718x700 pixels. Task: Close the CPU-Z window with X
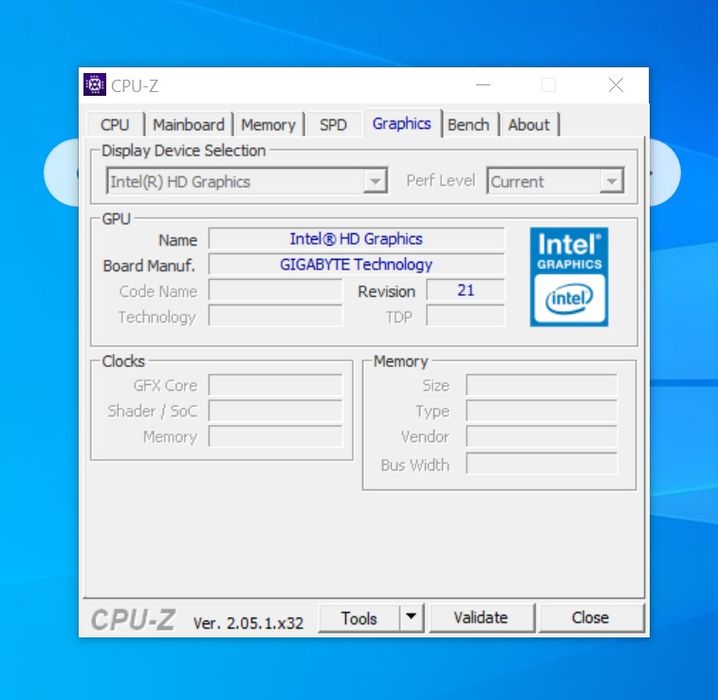(x=615, y=85)
